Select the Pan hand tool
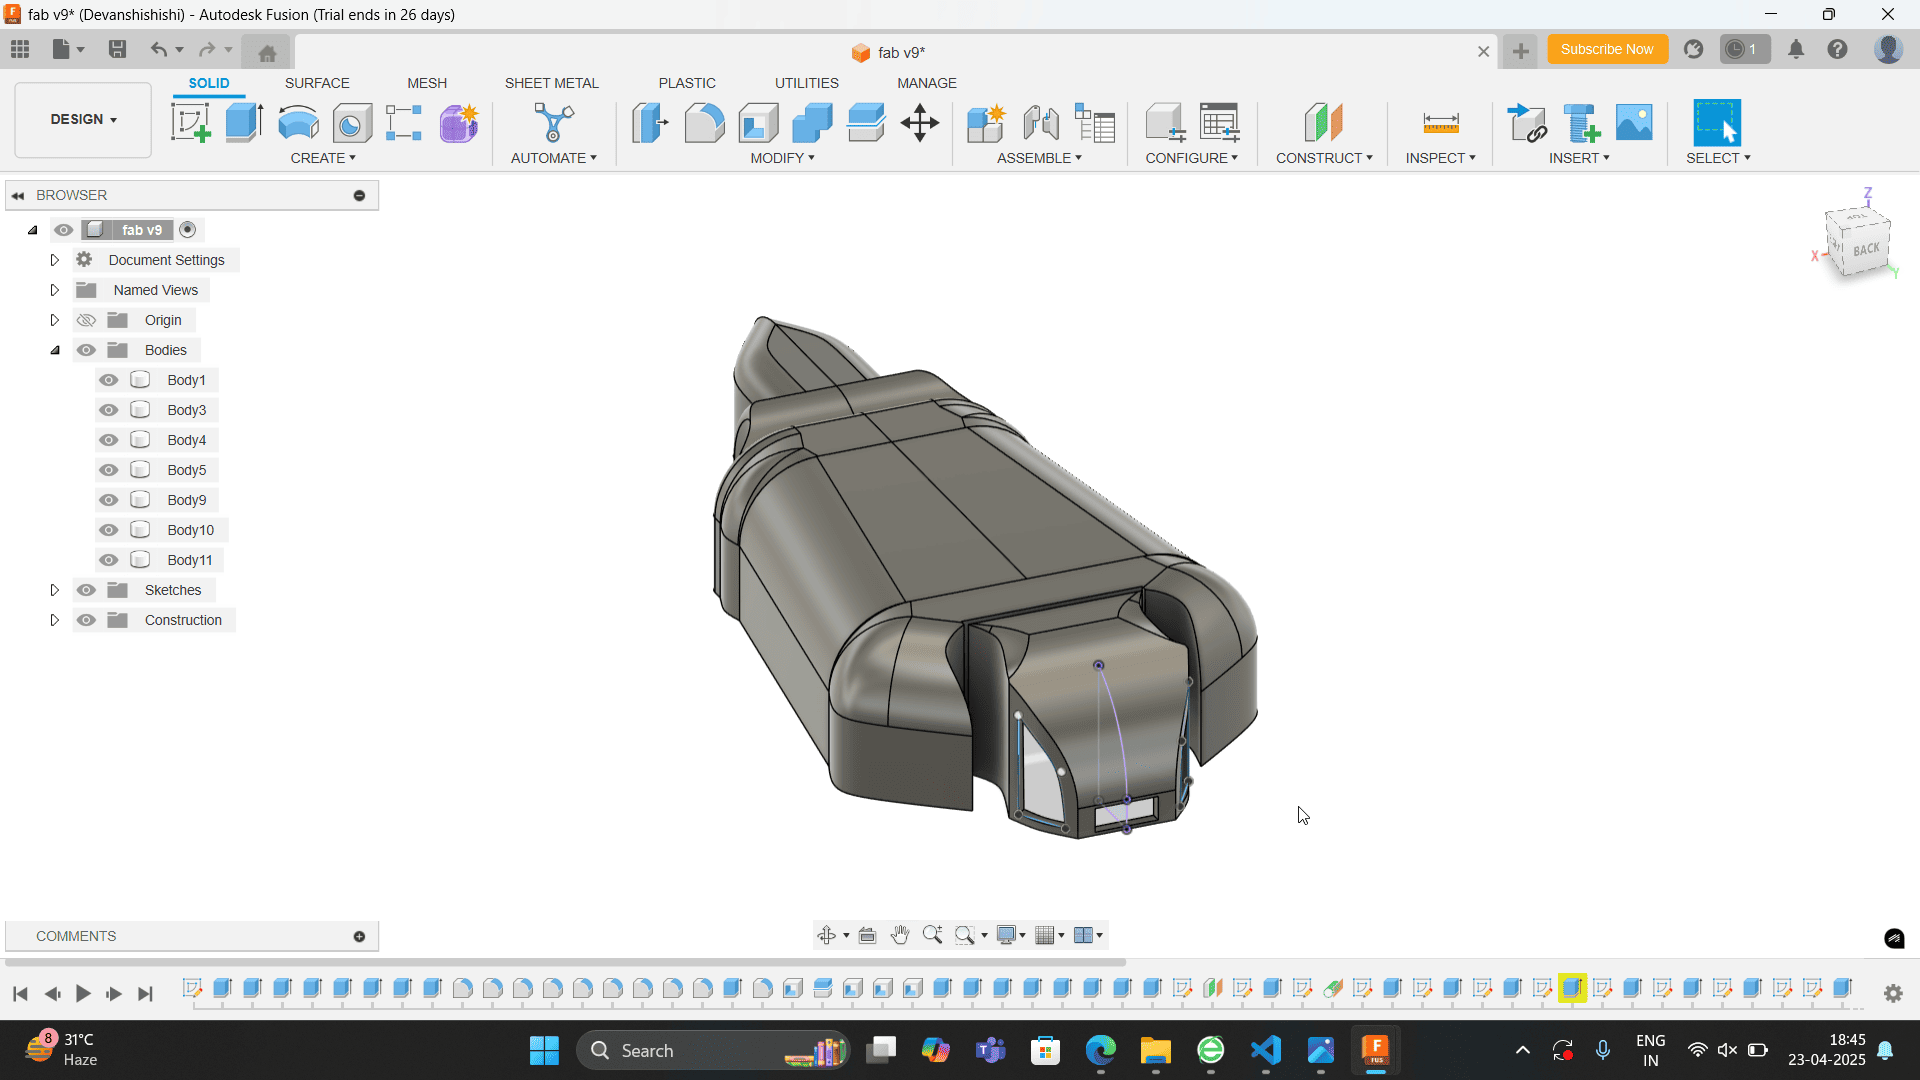The image size is (1920, 1080). (900, 935)
